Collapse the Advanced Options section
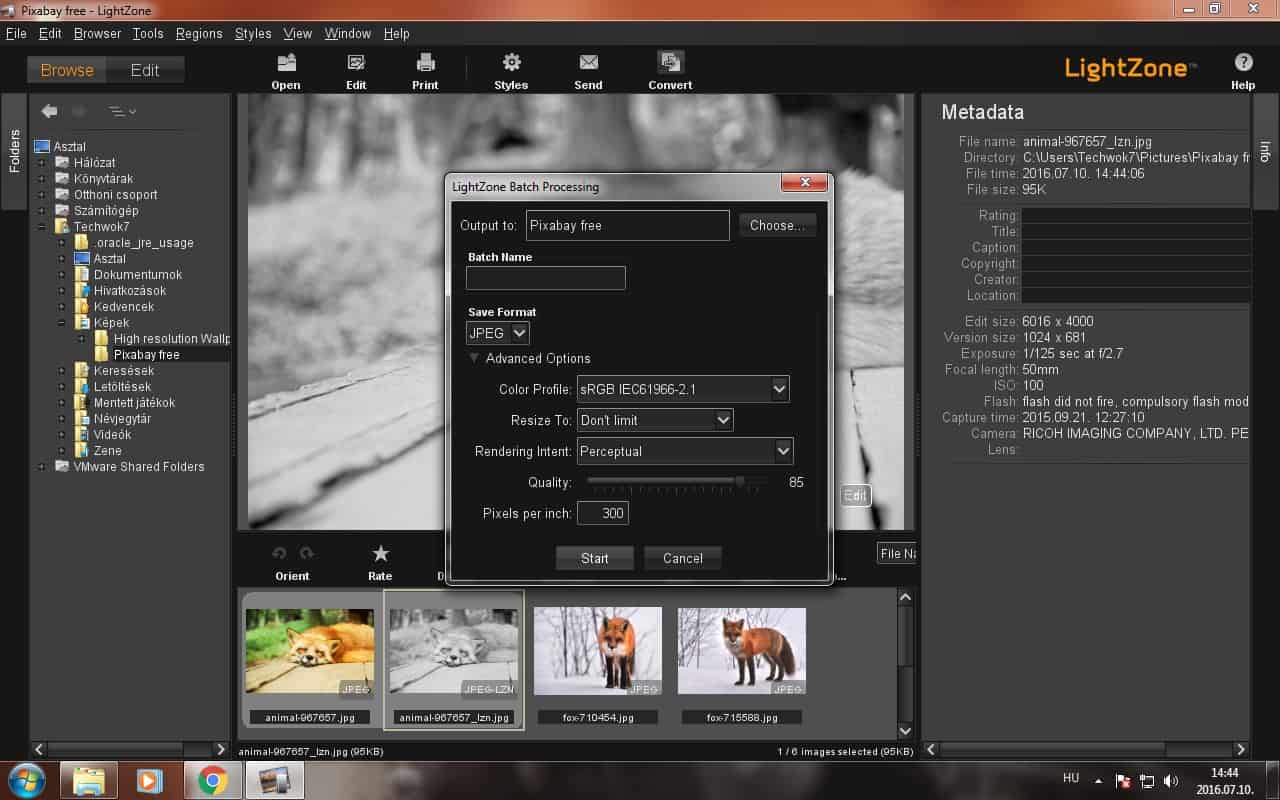Viewport: 1280px width, 800px height. [x=474, y=358]
